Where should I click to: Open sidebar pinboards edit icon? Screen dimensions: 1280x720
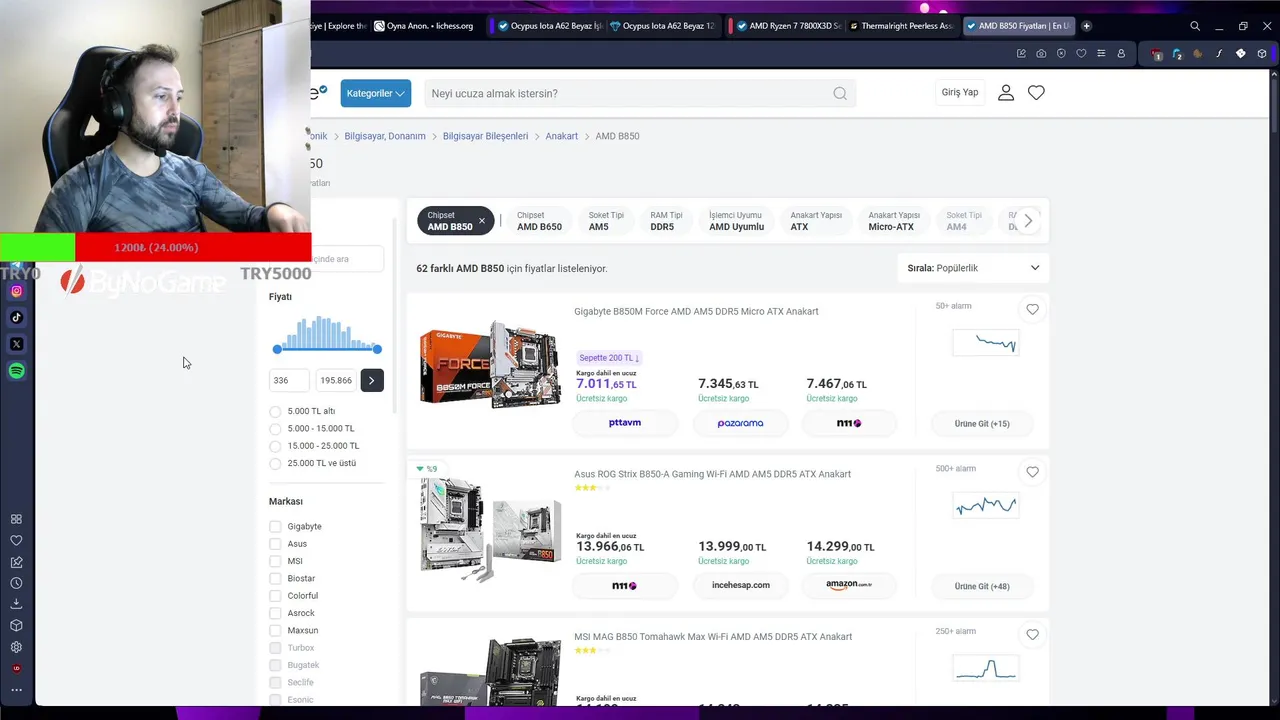coord(16,562)
